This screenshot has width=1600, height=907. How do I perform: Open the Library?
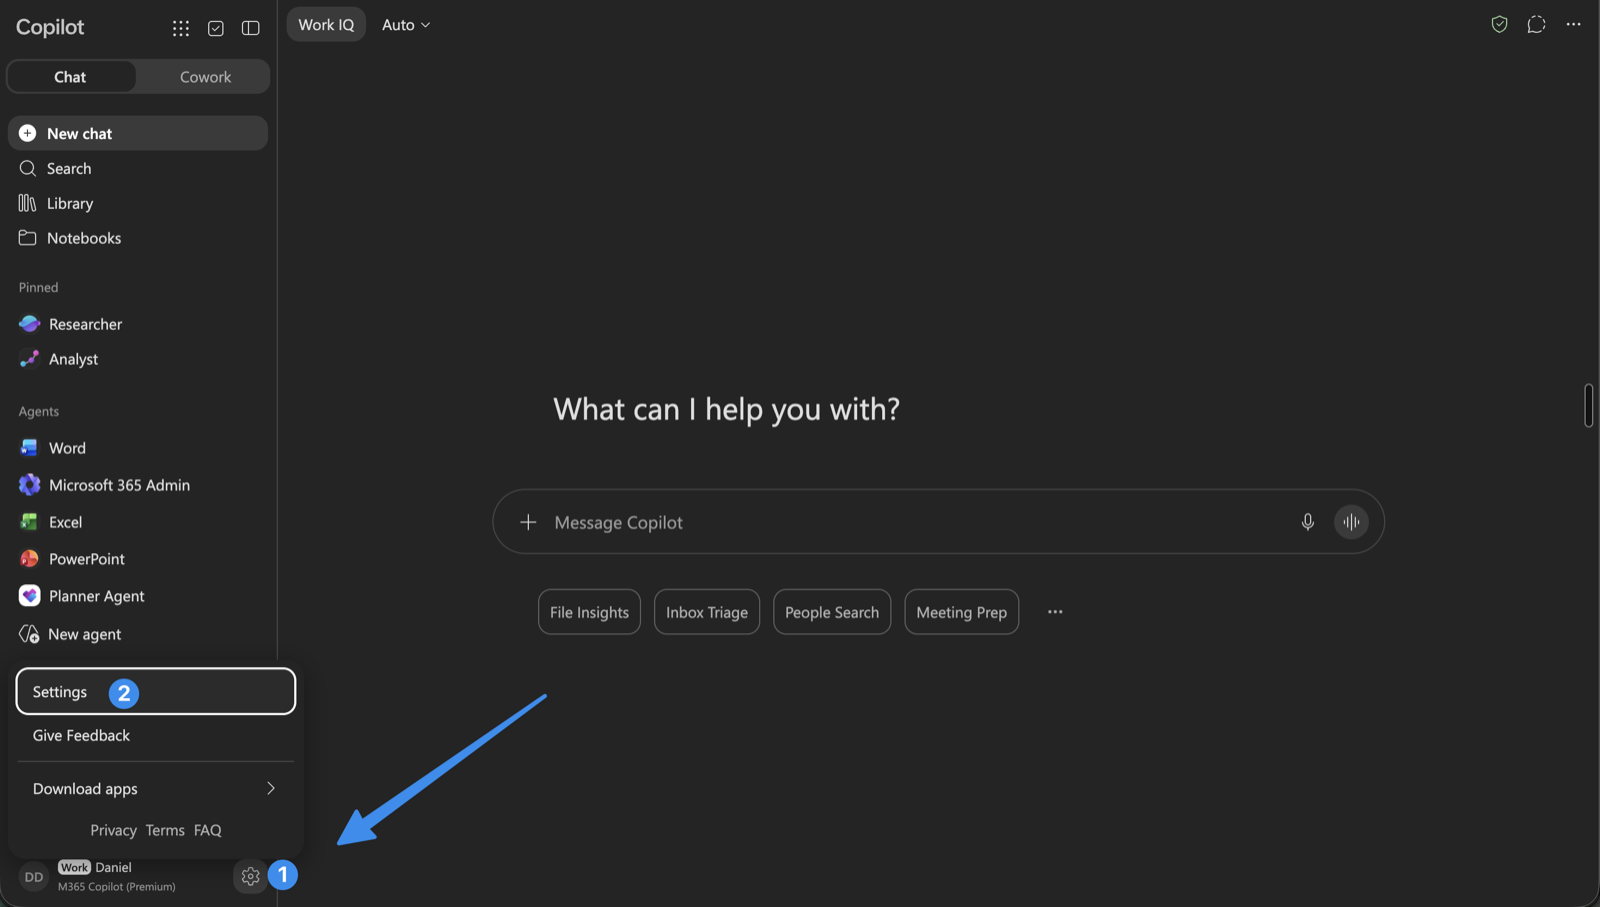138,203
